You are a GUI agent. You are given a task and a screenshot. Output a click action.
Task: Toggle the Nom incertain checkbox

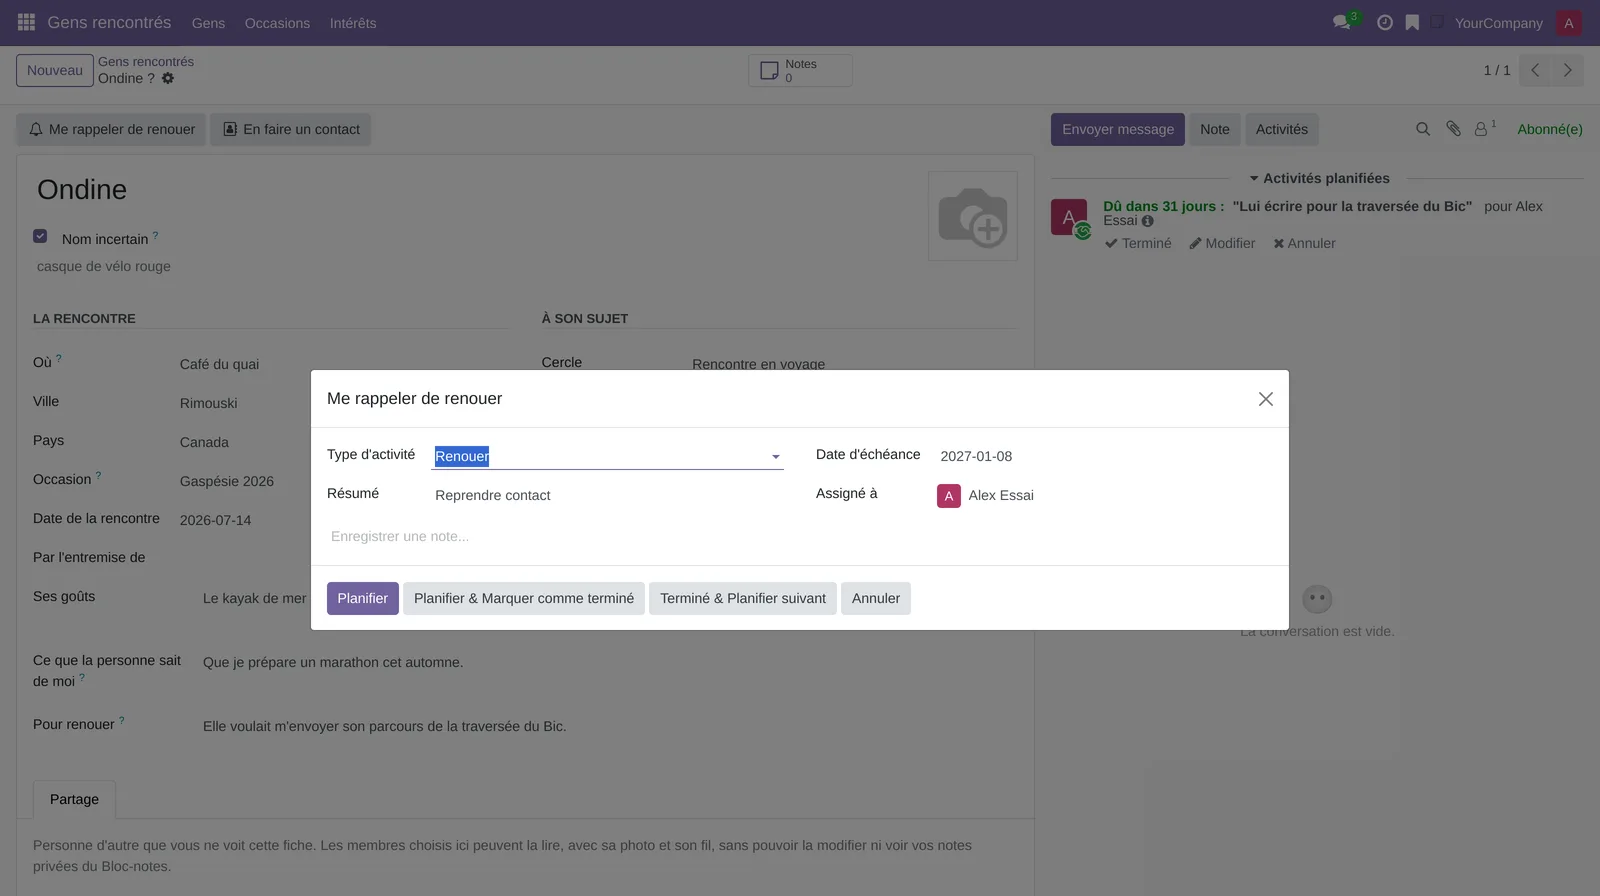pyautogui.click(x=40, y=237)
